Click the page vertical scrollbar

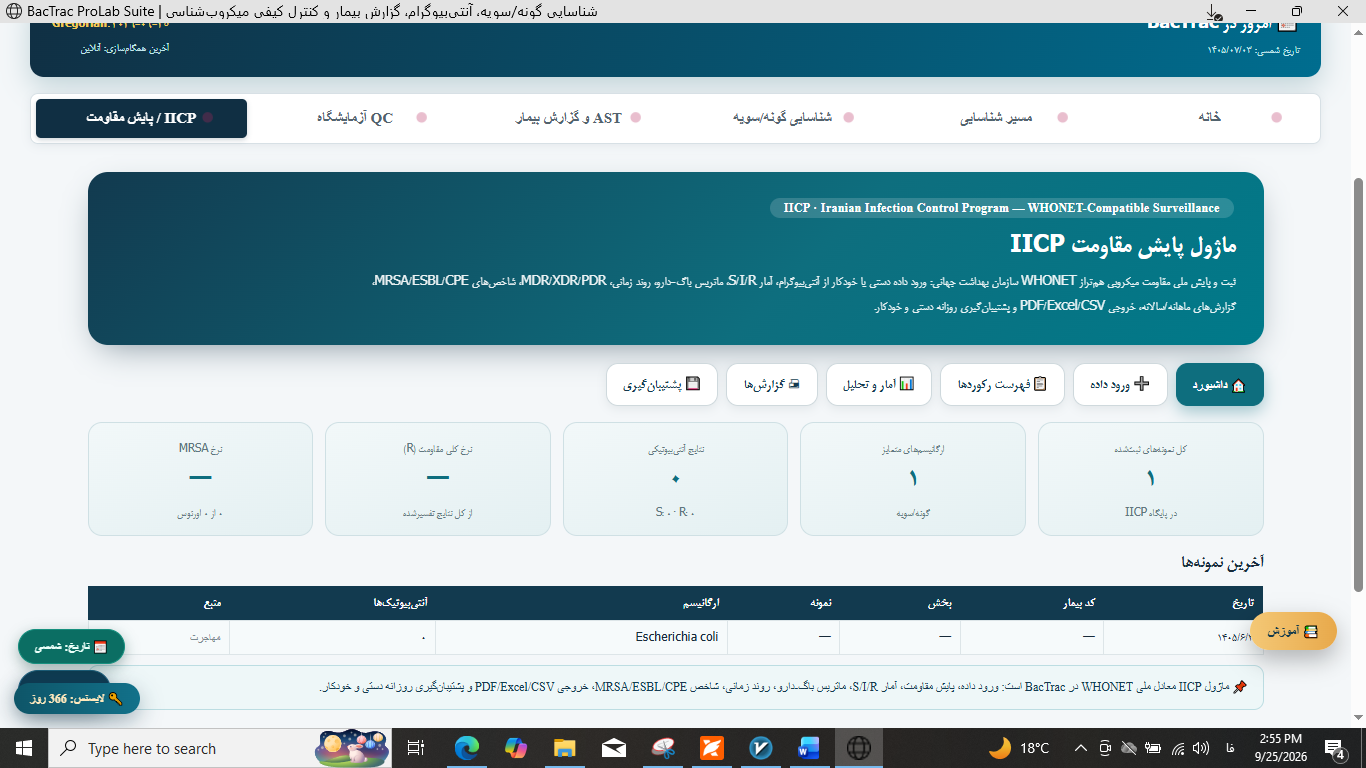coord(1357,384)
